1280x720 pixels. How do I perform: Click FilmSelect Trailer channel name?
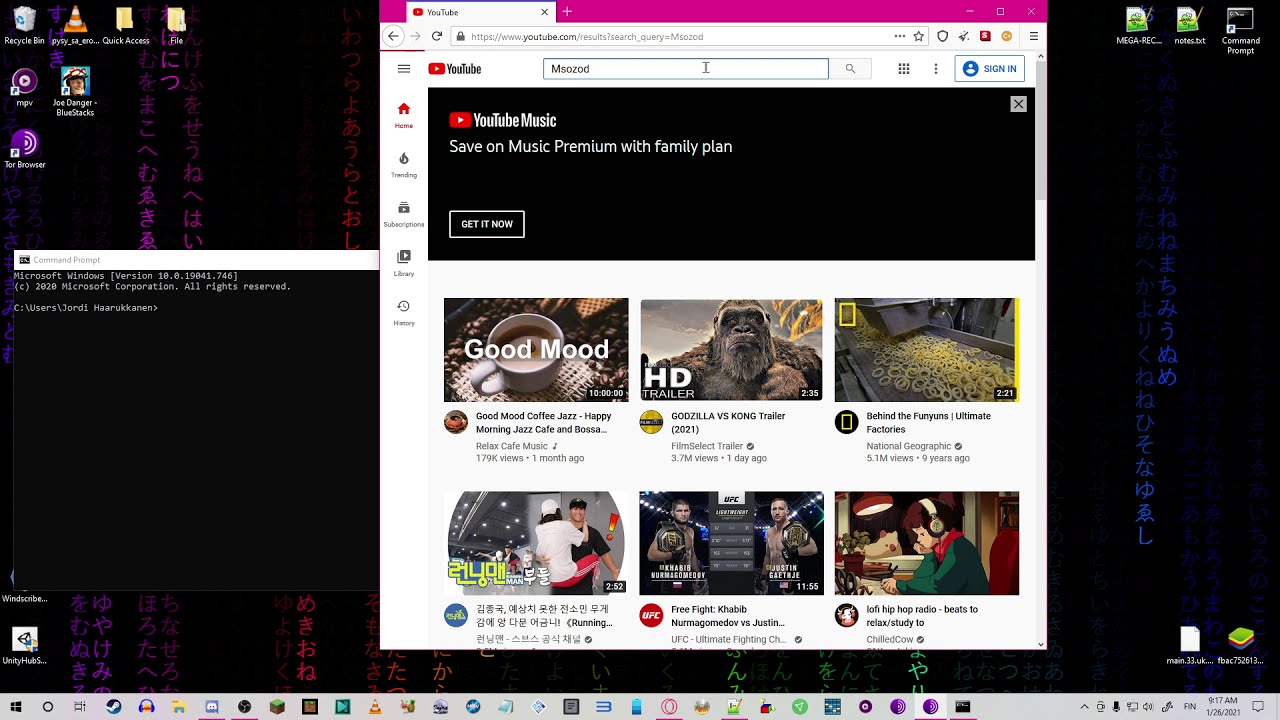[707, 446]
